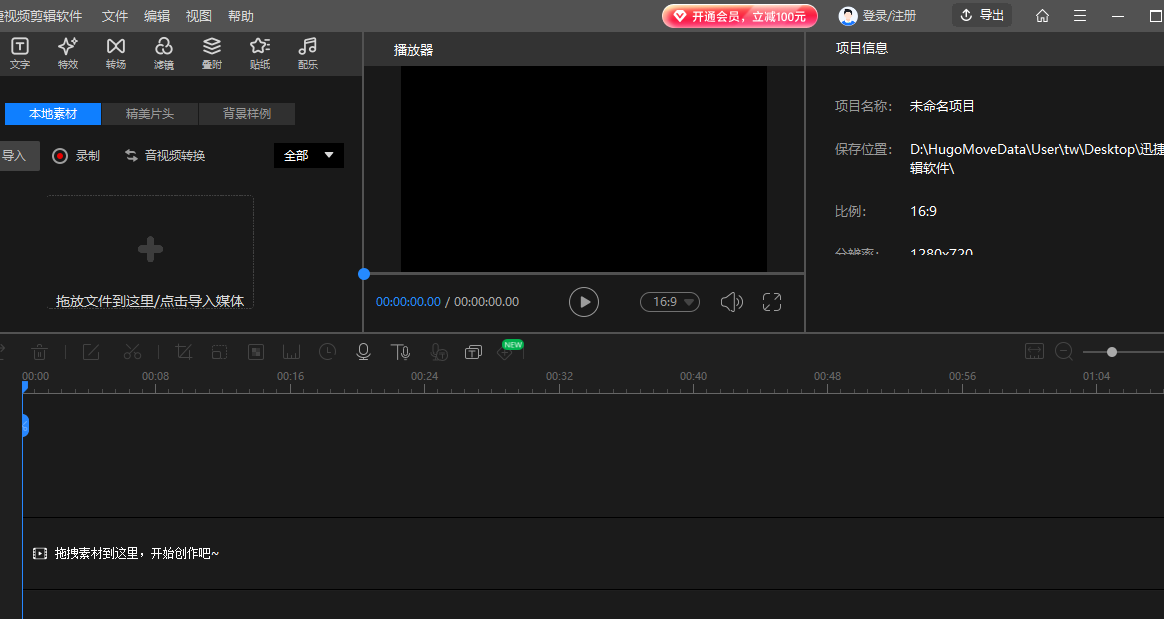This screenshot has width=1164, height=619.
Task: Click the clock duration icon
Action: (327, 352)
